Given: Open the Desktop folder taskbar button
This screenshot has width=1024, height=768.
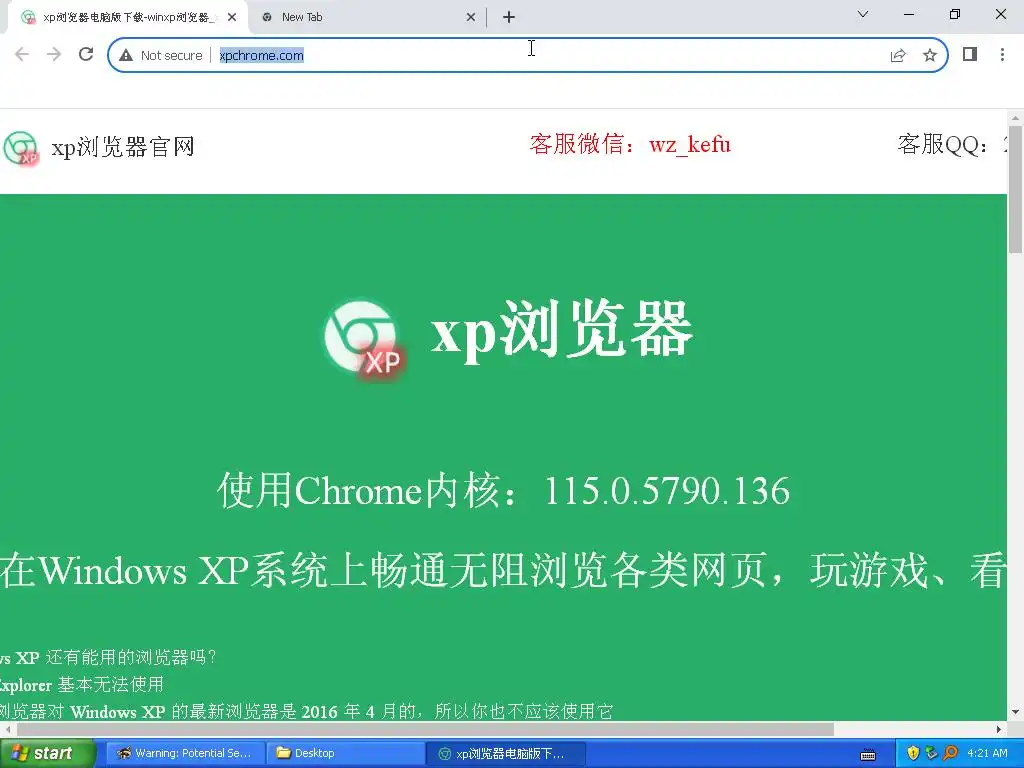Looking at the screenshot, I should point(345,754).
